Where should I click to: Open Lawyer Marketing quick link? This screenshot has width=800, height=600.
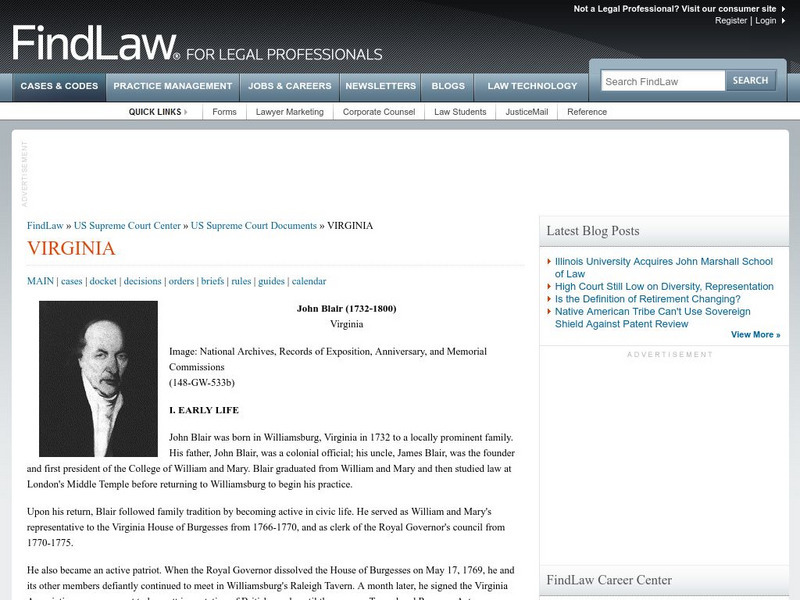pos(290,112)
